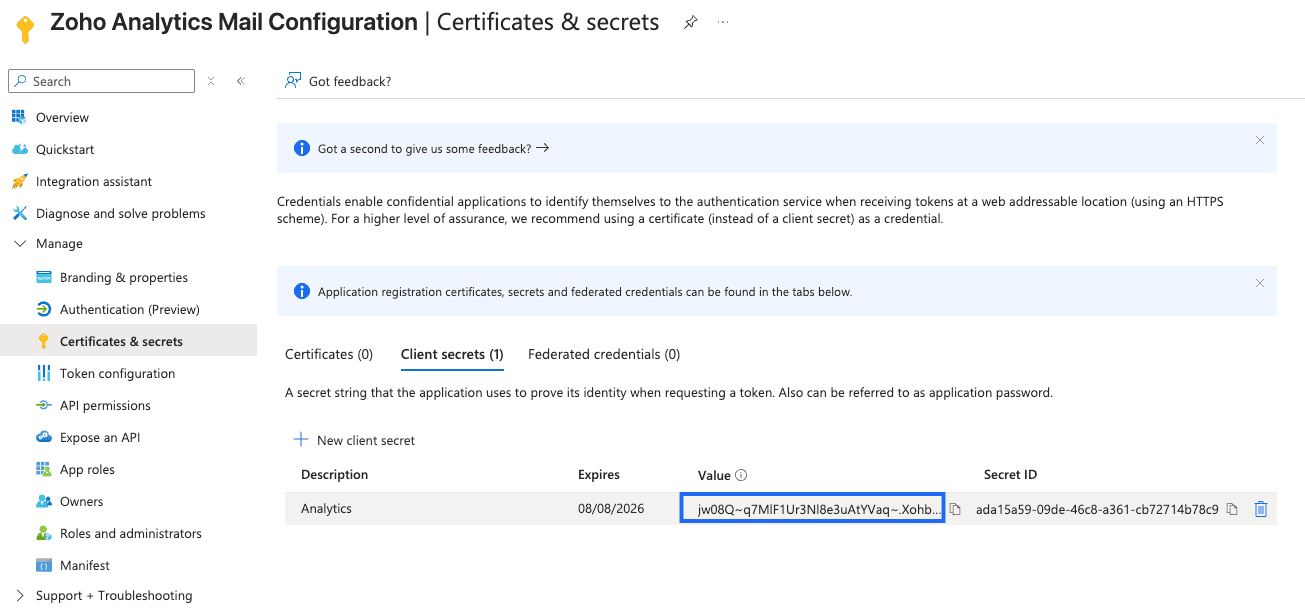
Task: Close the application registration info banner
Action: coord(1260,283)
